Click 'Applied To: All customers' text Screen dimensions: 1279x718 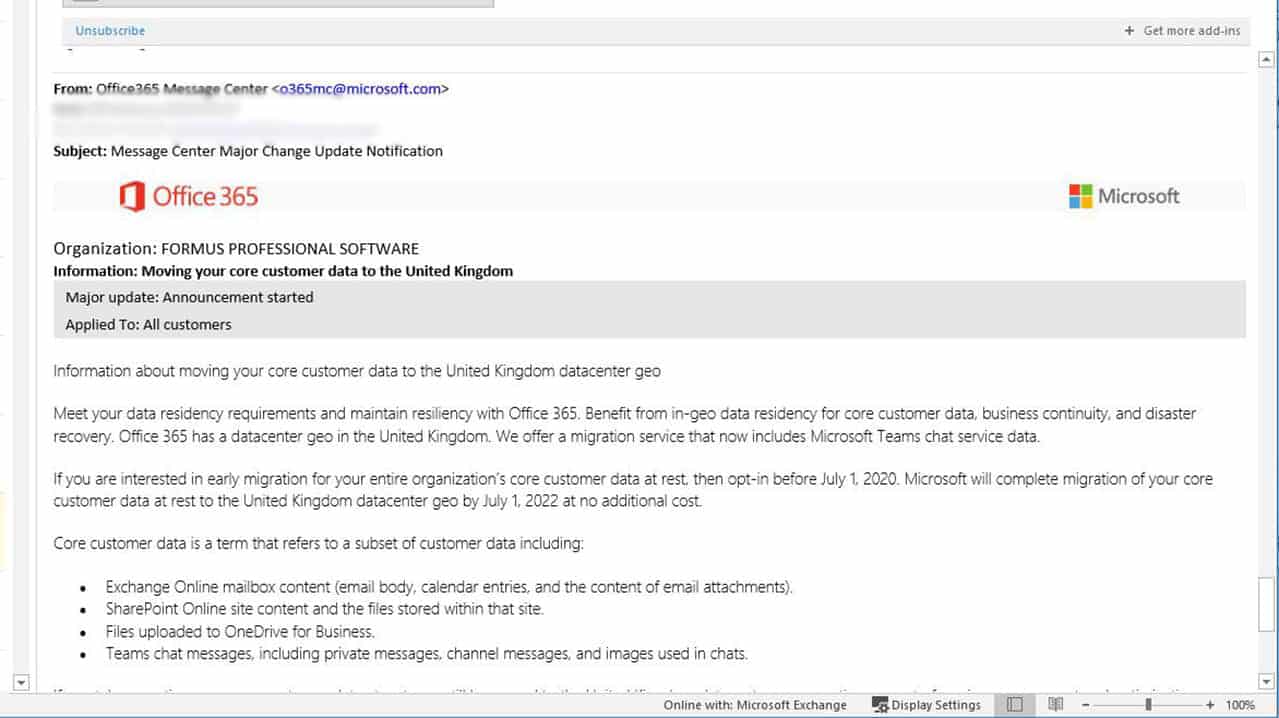point(148,324)
